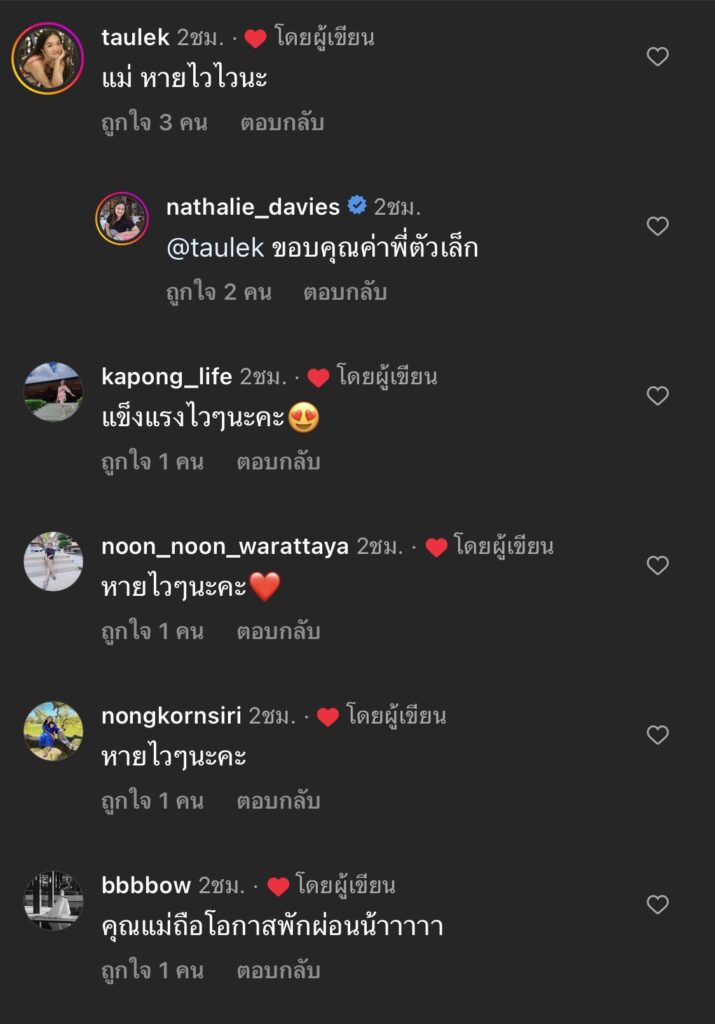The width and height of the screenshot is (715, 1024).
Task: Like nathalie_davies' reply with the heart
Action: tap(657, 226)
